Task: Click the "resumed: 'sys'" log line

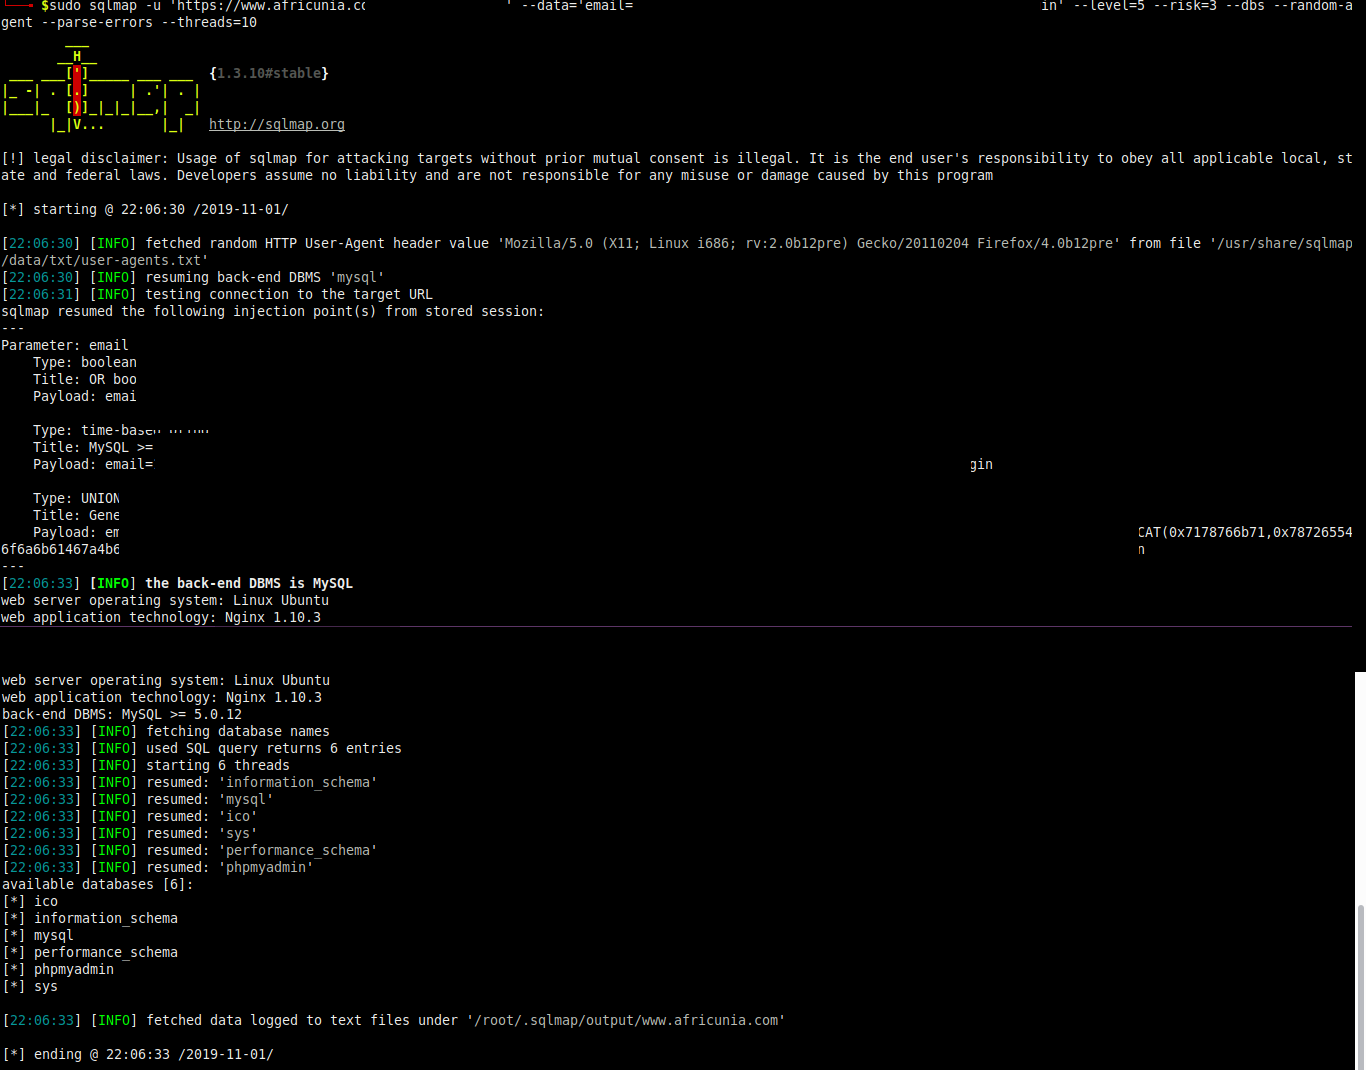Action: pyautogui.click(x=130, y=833)
